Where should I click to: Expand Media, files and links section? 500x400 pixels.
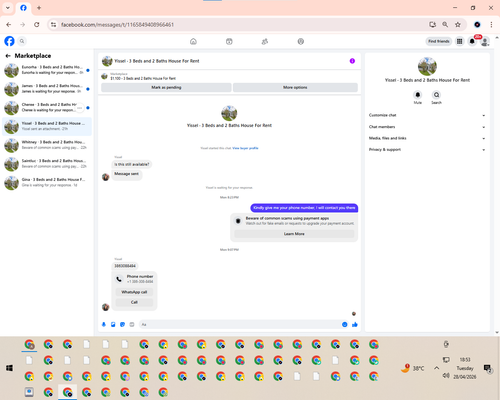tap(427, 138)
